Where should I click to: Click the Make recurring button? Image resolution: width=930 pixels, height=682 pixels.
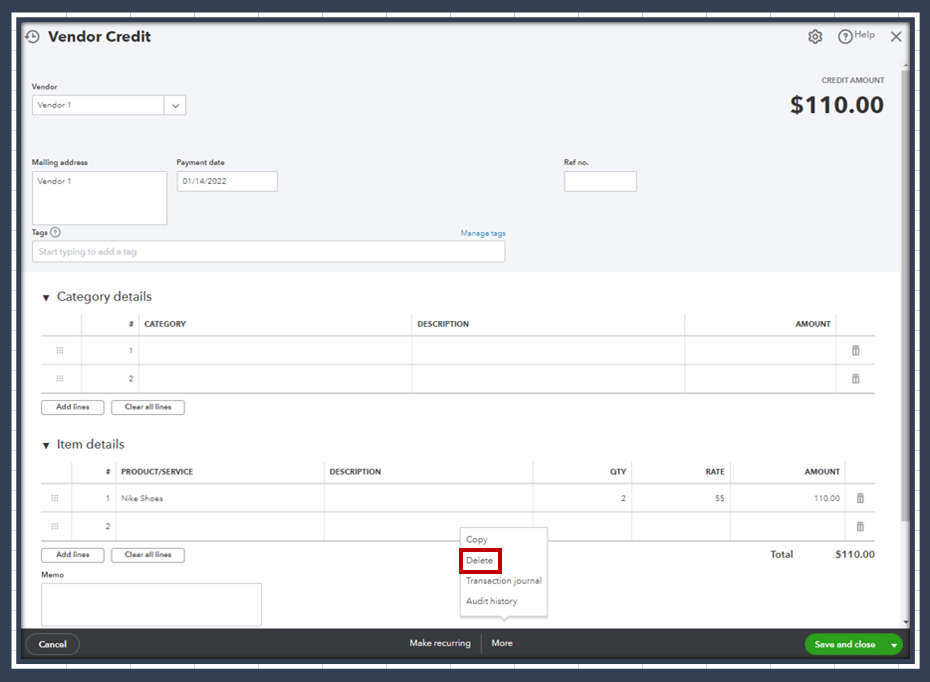click(439, 644)
